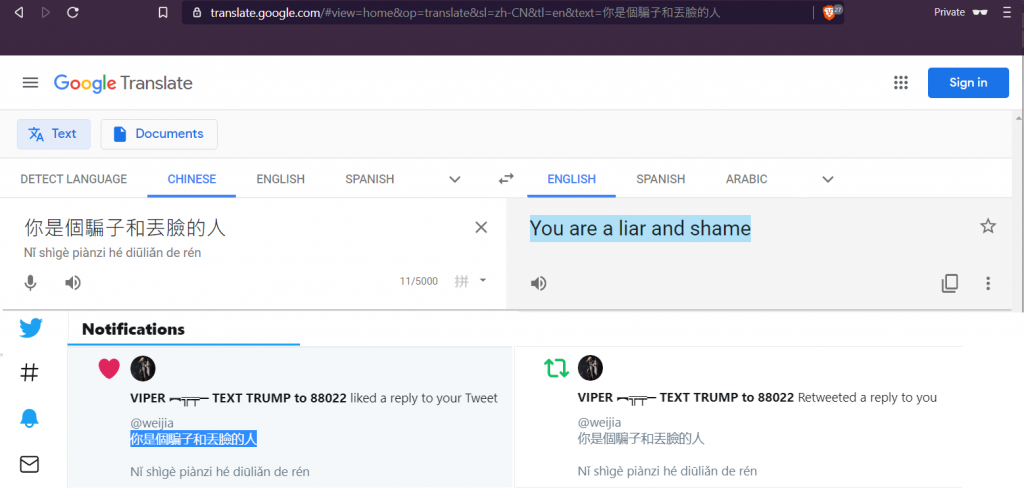Image resolution: width=1024 pixels, height=493 pixels.
Task: Copy the translation to clipboard
Action: (x=950, y=283)
